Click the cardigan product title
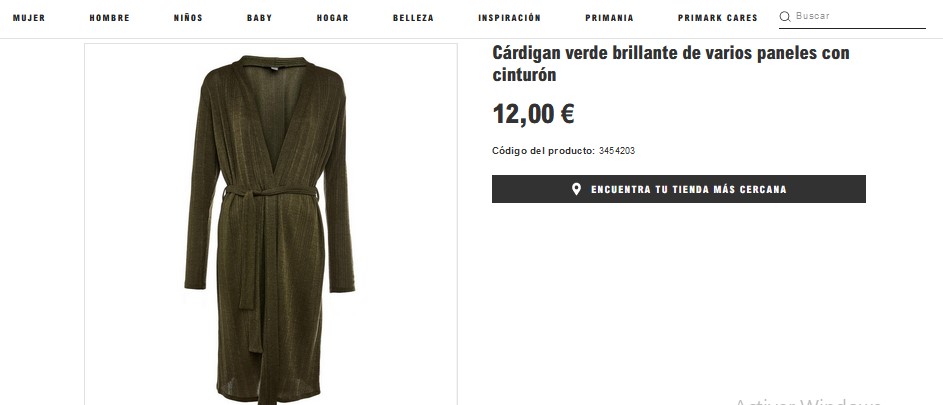 tap(671, 63)
